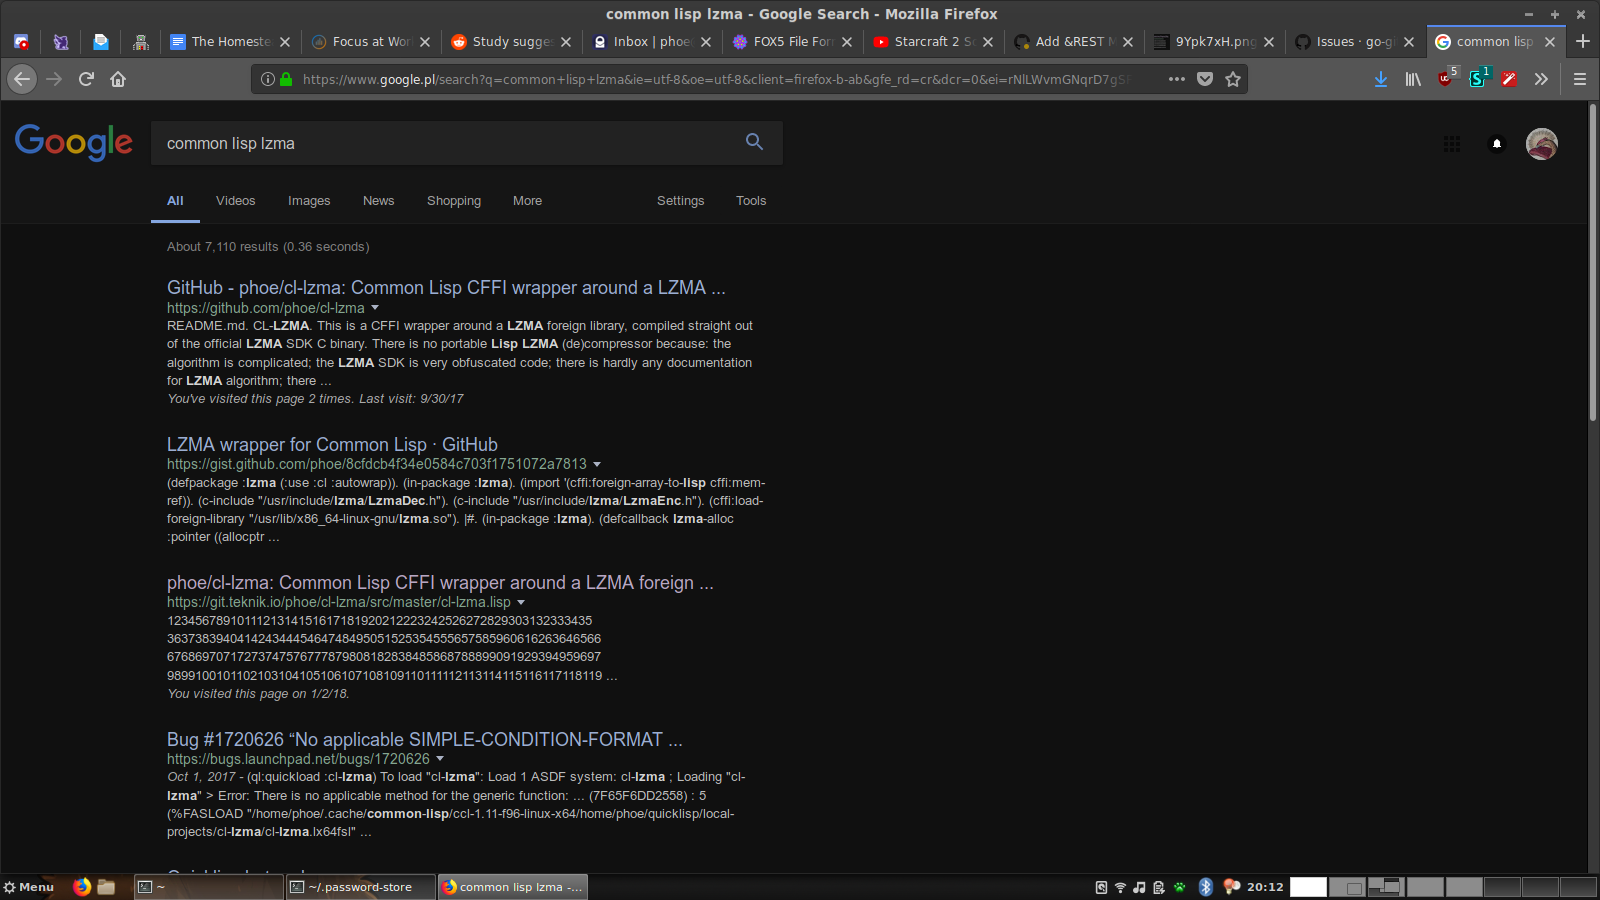Save page to Pocket

click(1205, 79)
